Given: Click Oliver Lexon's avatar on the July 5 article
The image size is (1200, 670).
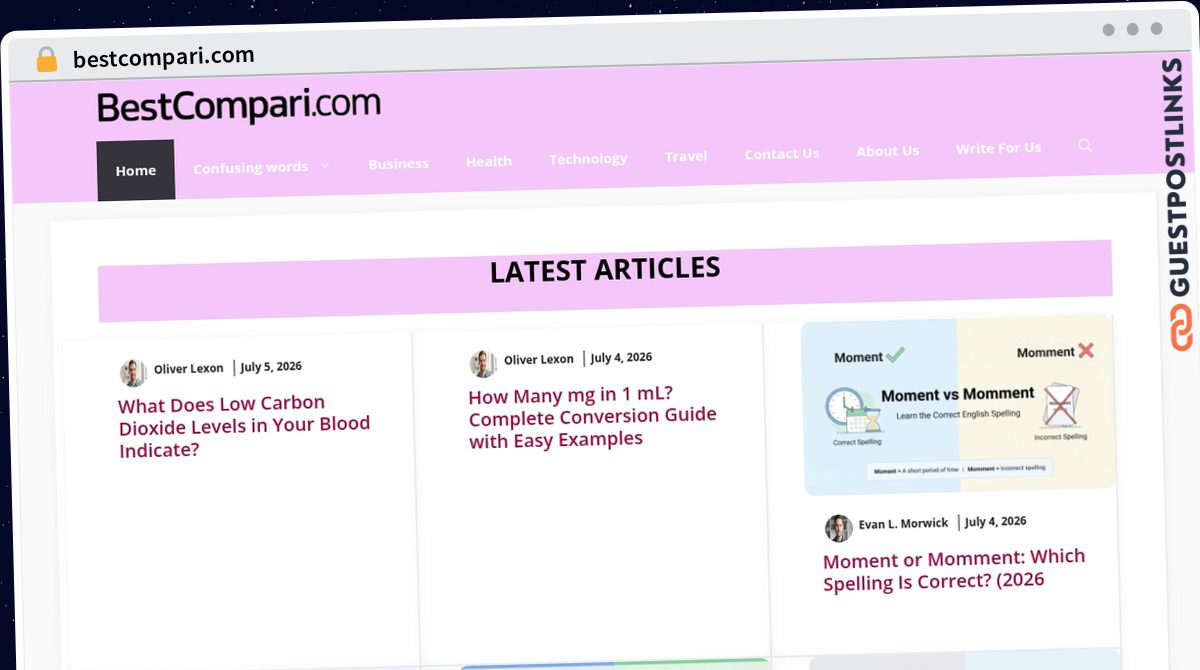Looking at the screenshot, I should pyautogui.click(x=133, y=373).
